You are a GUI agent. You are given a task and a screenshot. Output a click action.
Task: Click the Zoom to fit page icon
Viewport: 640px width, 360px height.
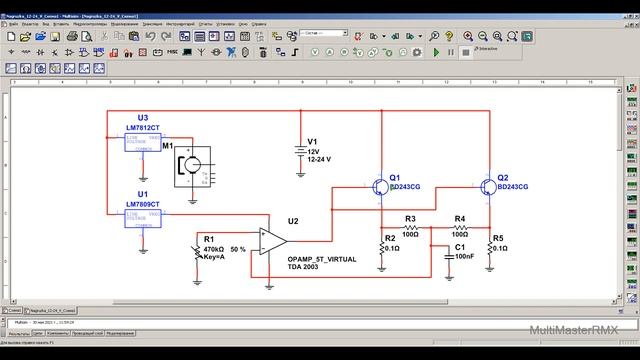coord(512,36)
